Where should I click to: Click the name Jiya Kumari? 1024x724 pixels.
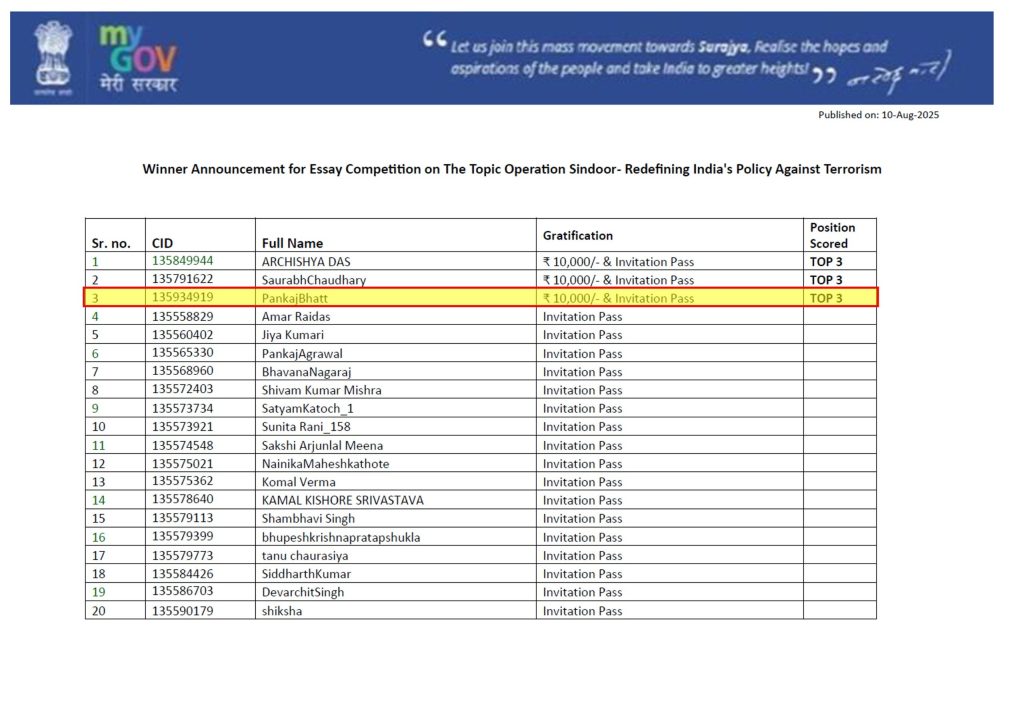pyautogui.click(x=293, y=335)
